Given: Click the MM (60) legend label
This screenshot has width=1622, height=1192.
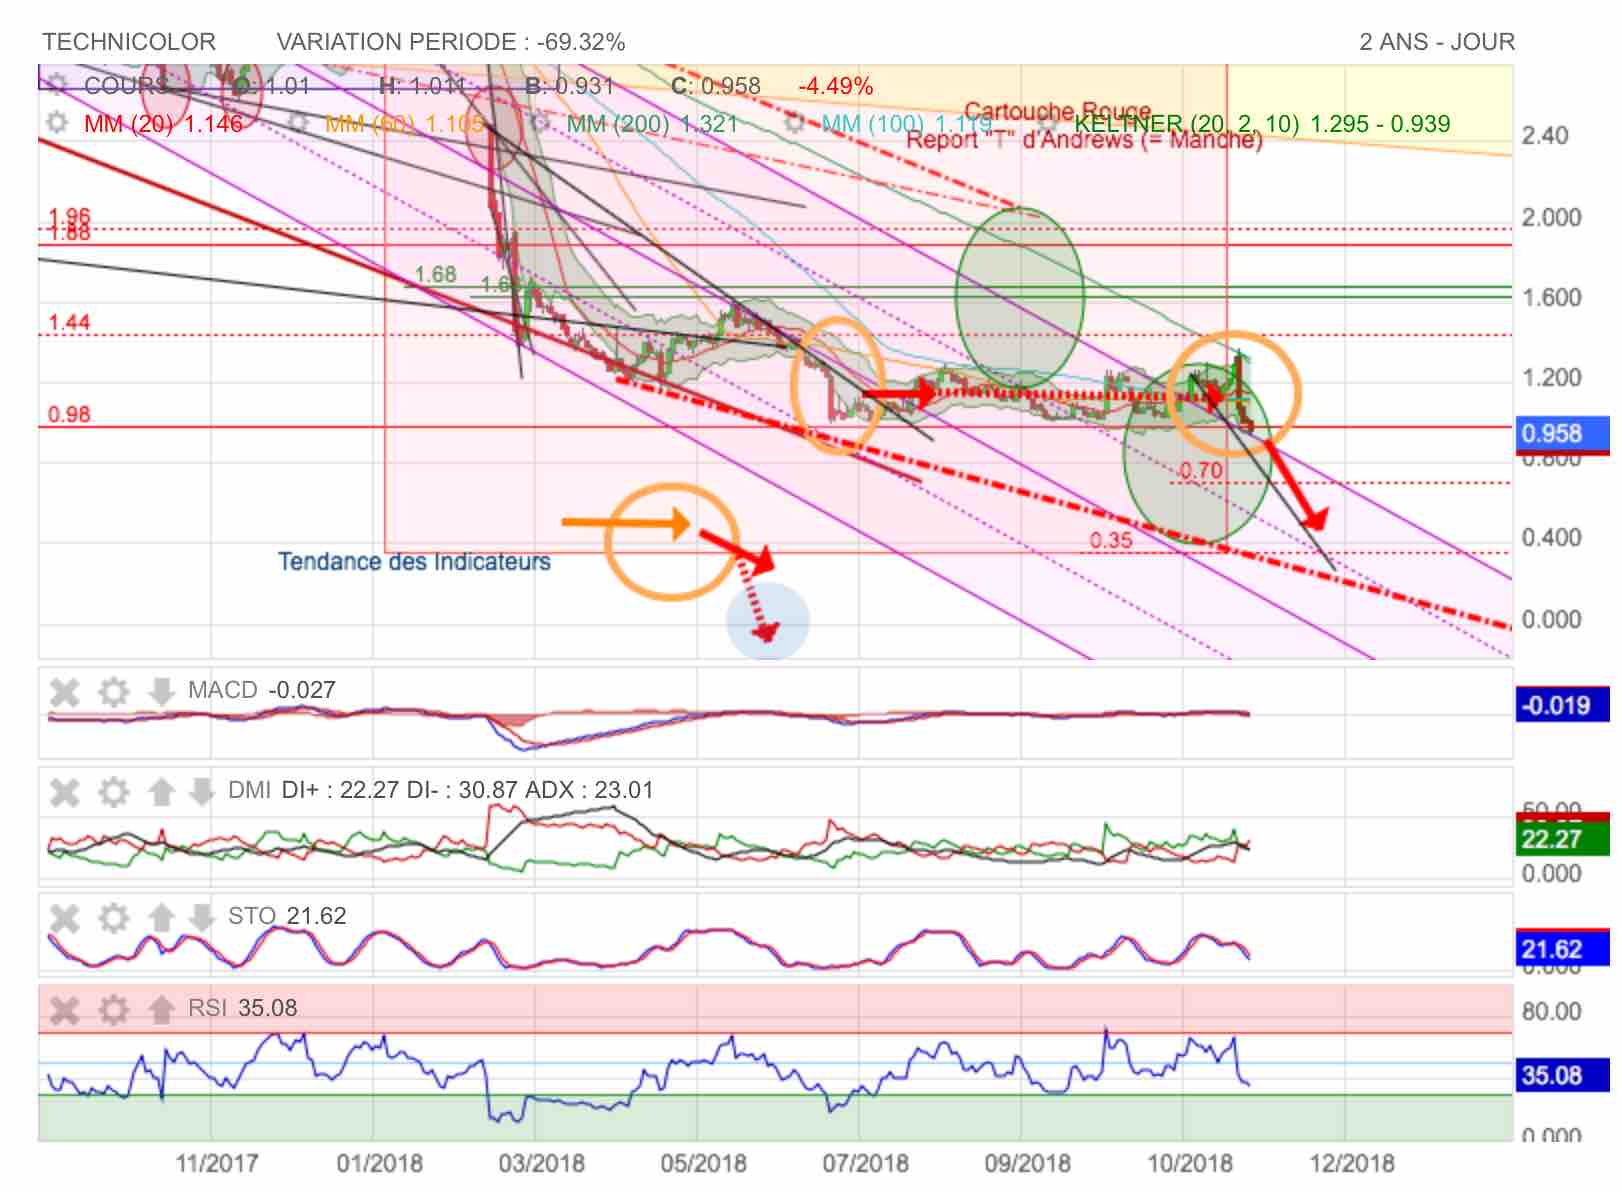Looking at the screenshot, I should click(405, 124).
